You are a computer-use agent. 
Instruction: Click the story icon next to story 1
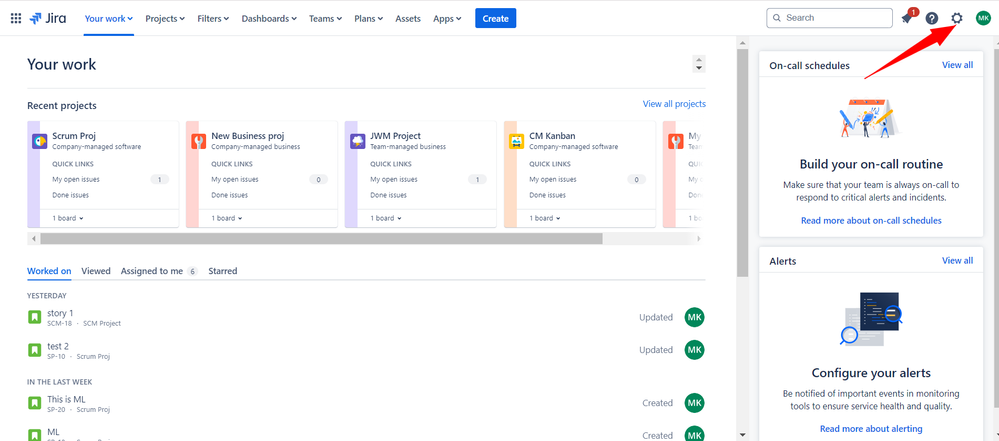34,317
